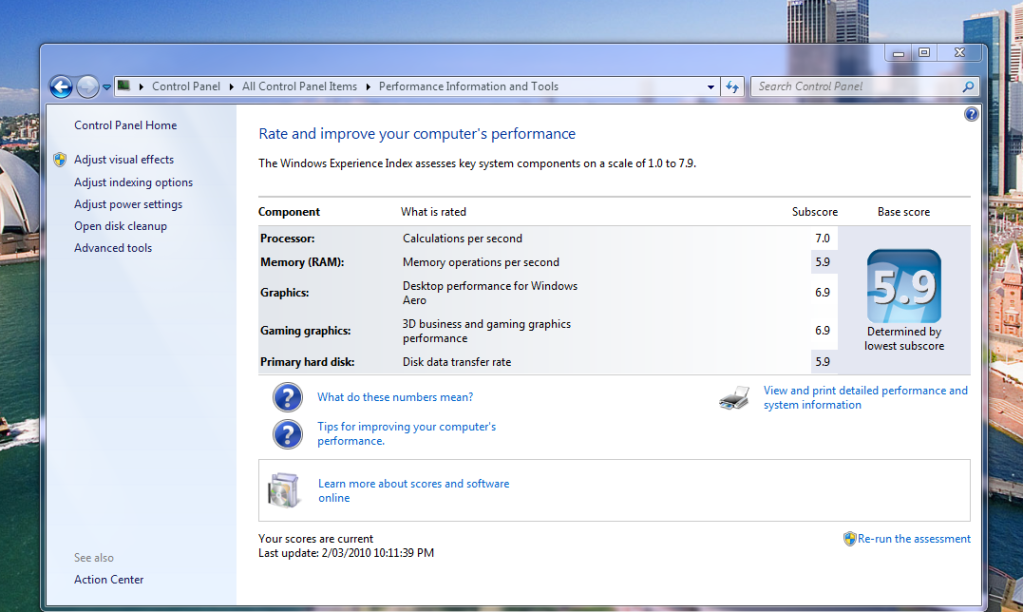Click the page heading Rate and improve
Viewport: 1023px width, 612px height.
point(417,134)
